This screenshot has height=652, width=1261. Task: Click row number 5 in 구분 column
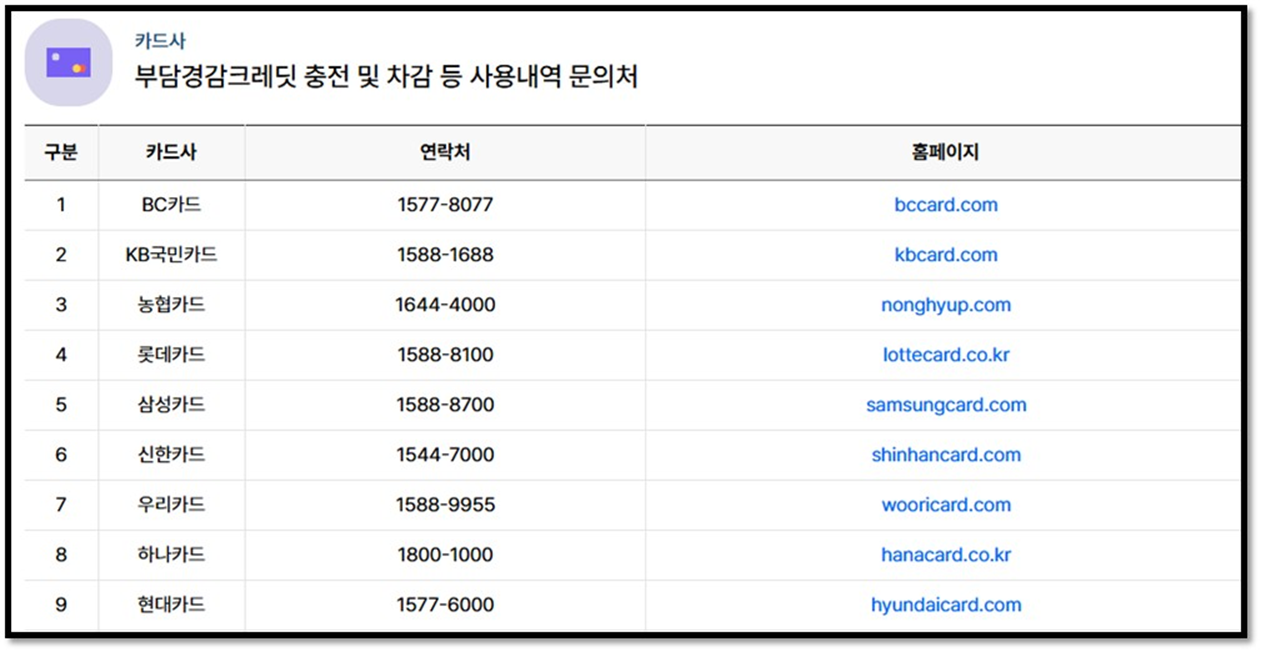pyautogui.click(x=61, y=405)
